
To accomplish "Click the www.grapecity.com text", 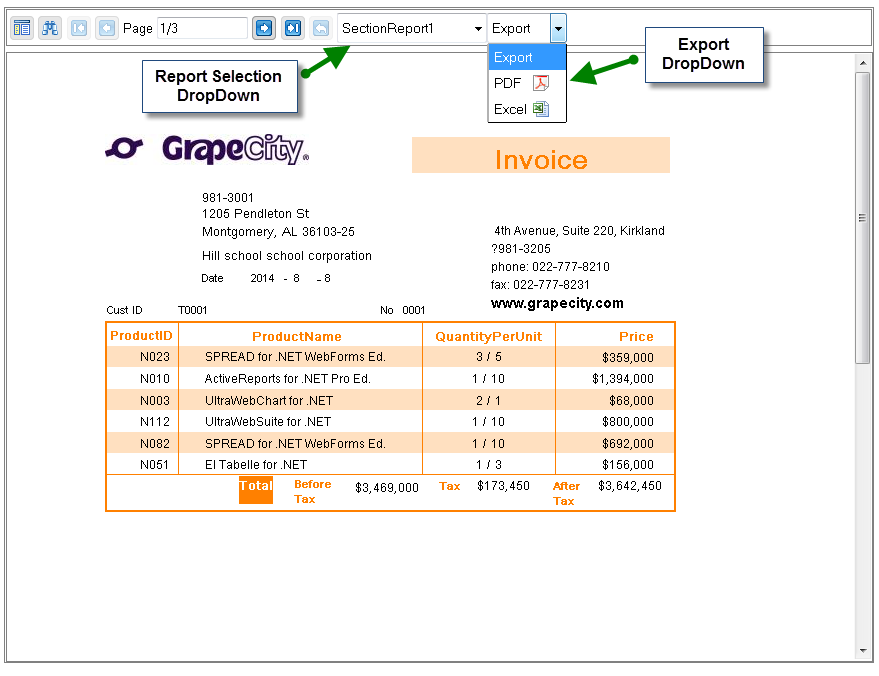I will coord(557,303).
